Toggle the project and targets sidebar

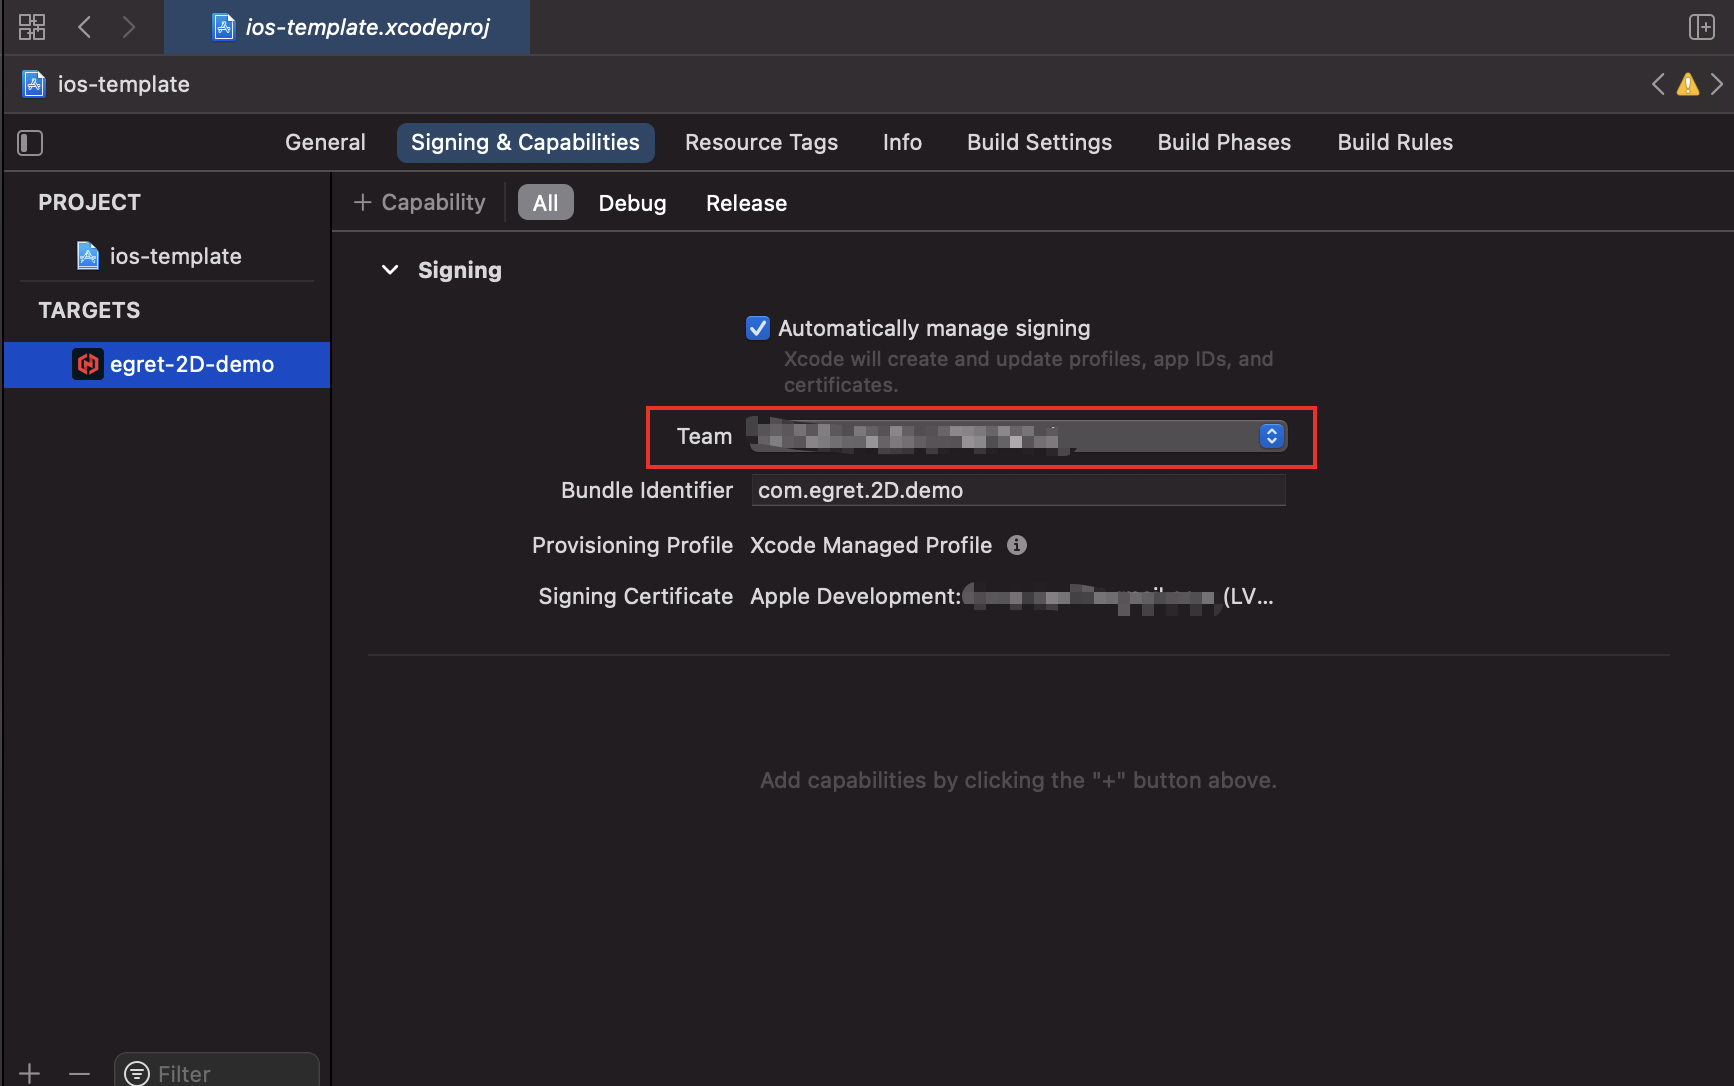point(30,143)
